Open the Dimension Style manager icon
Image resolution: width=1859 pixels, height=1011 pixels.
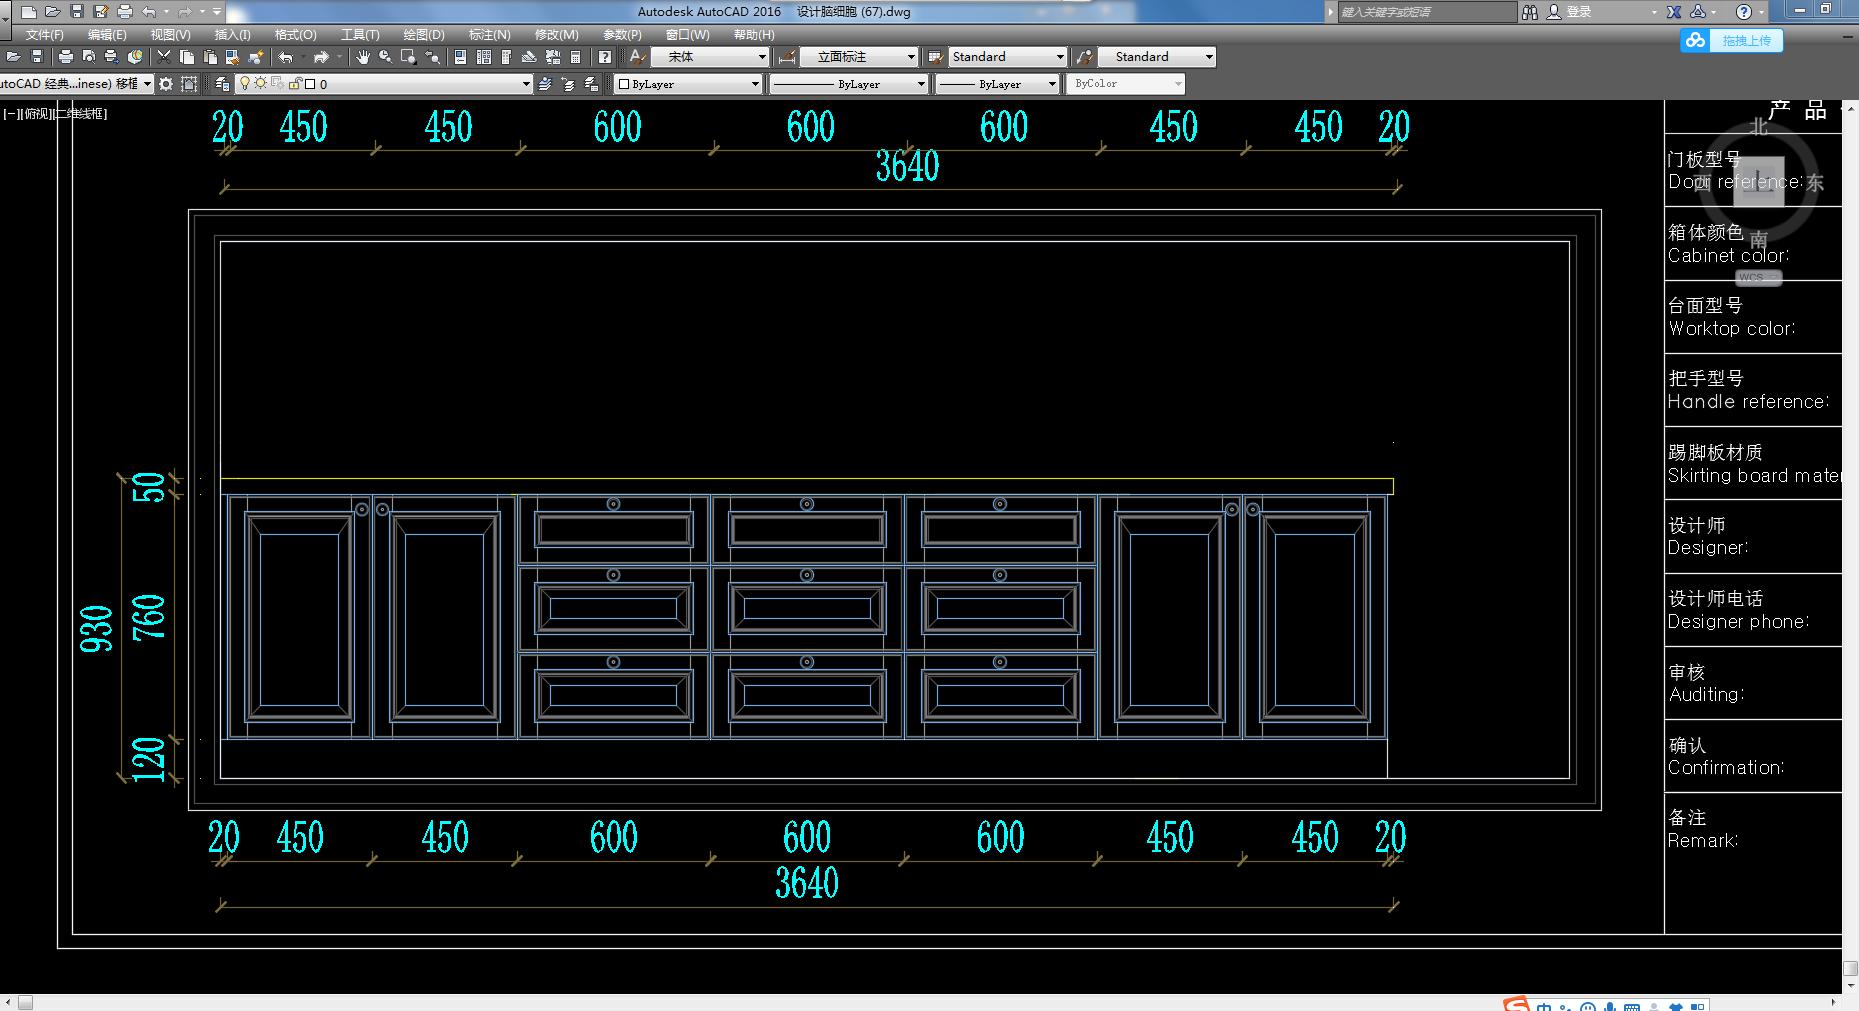(788, 57)
